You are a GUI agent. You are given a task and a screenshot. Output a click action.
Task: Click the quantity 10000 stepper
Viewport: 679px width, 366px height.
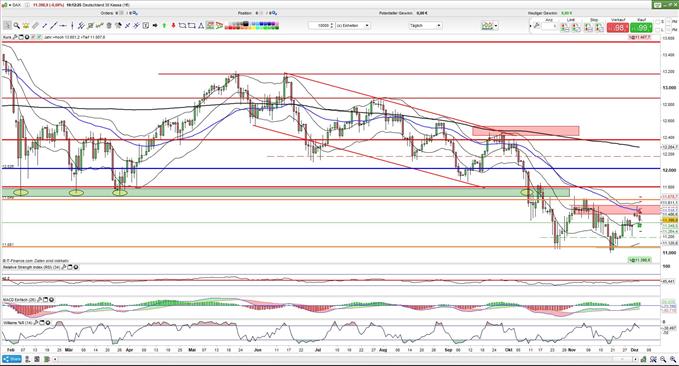click(x=332, y=26)
